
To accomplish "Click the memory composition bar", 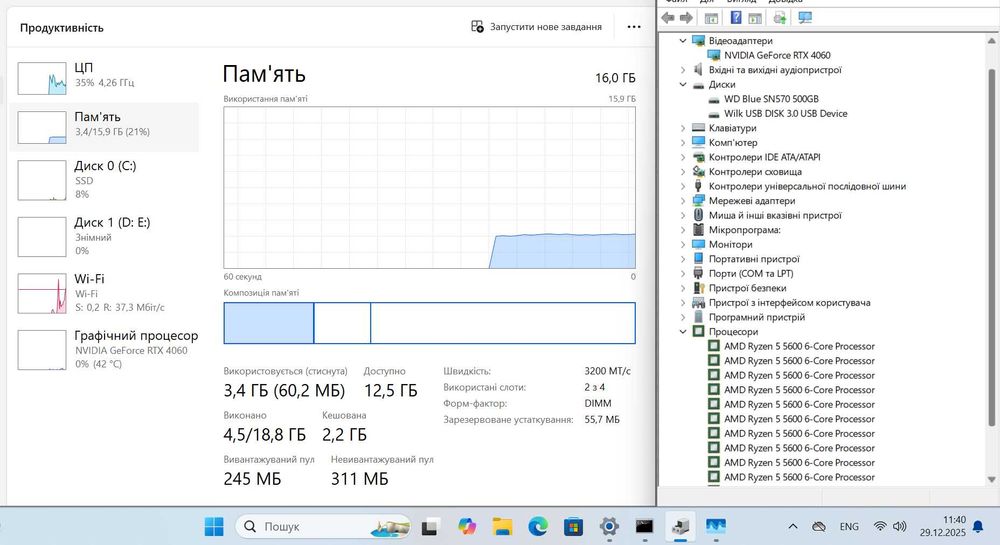I will tap(429, 323).
